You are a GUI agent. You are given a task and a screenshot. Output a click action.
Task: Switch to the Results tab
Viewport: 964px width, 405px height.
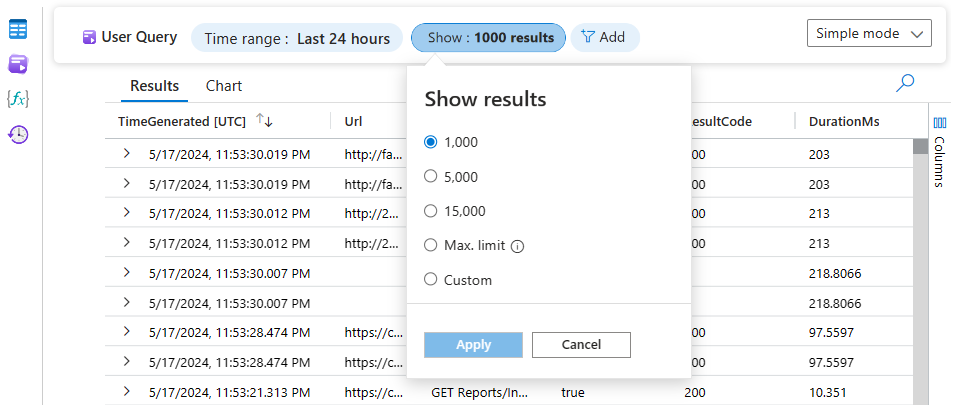[x=154, y=86]
